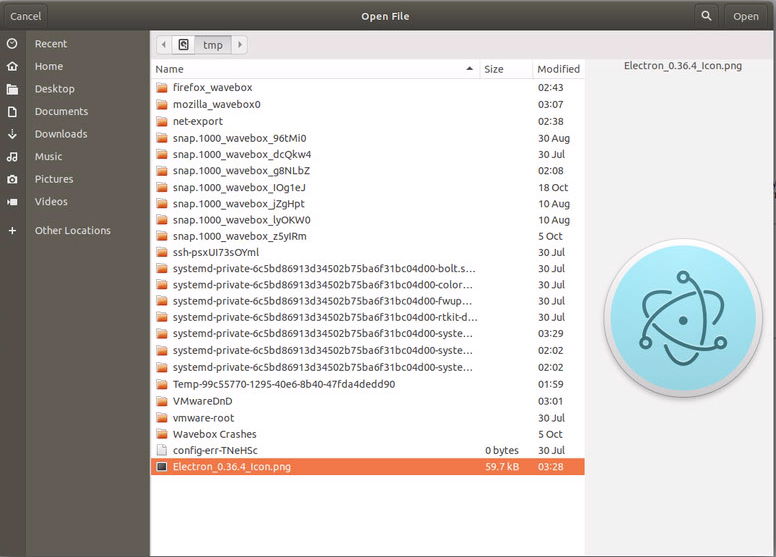Image resolution: width=776 pixels, height=557 pixels.
Task: Click the Recent clock icon
Action: tap(12, 44)
